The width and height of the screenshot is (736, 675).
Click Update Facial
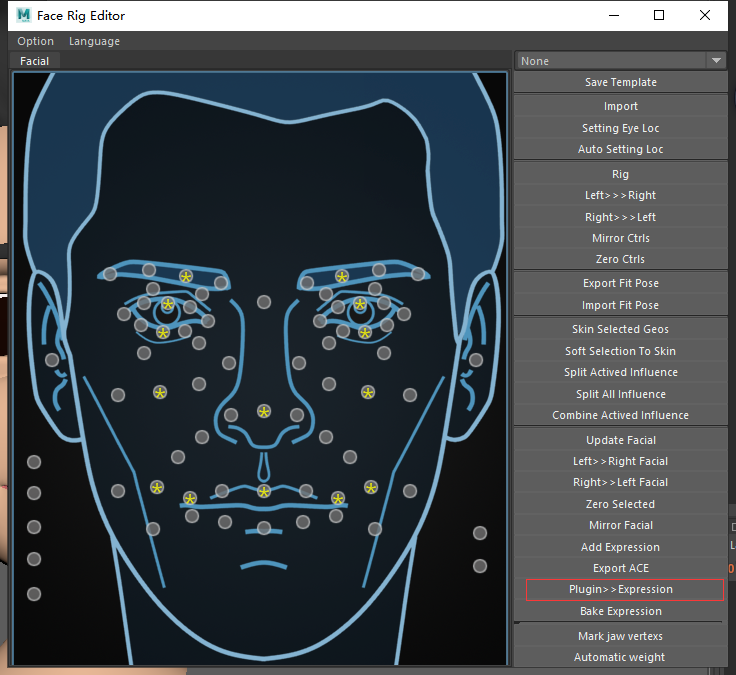621,440
